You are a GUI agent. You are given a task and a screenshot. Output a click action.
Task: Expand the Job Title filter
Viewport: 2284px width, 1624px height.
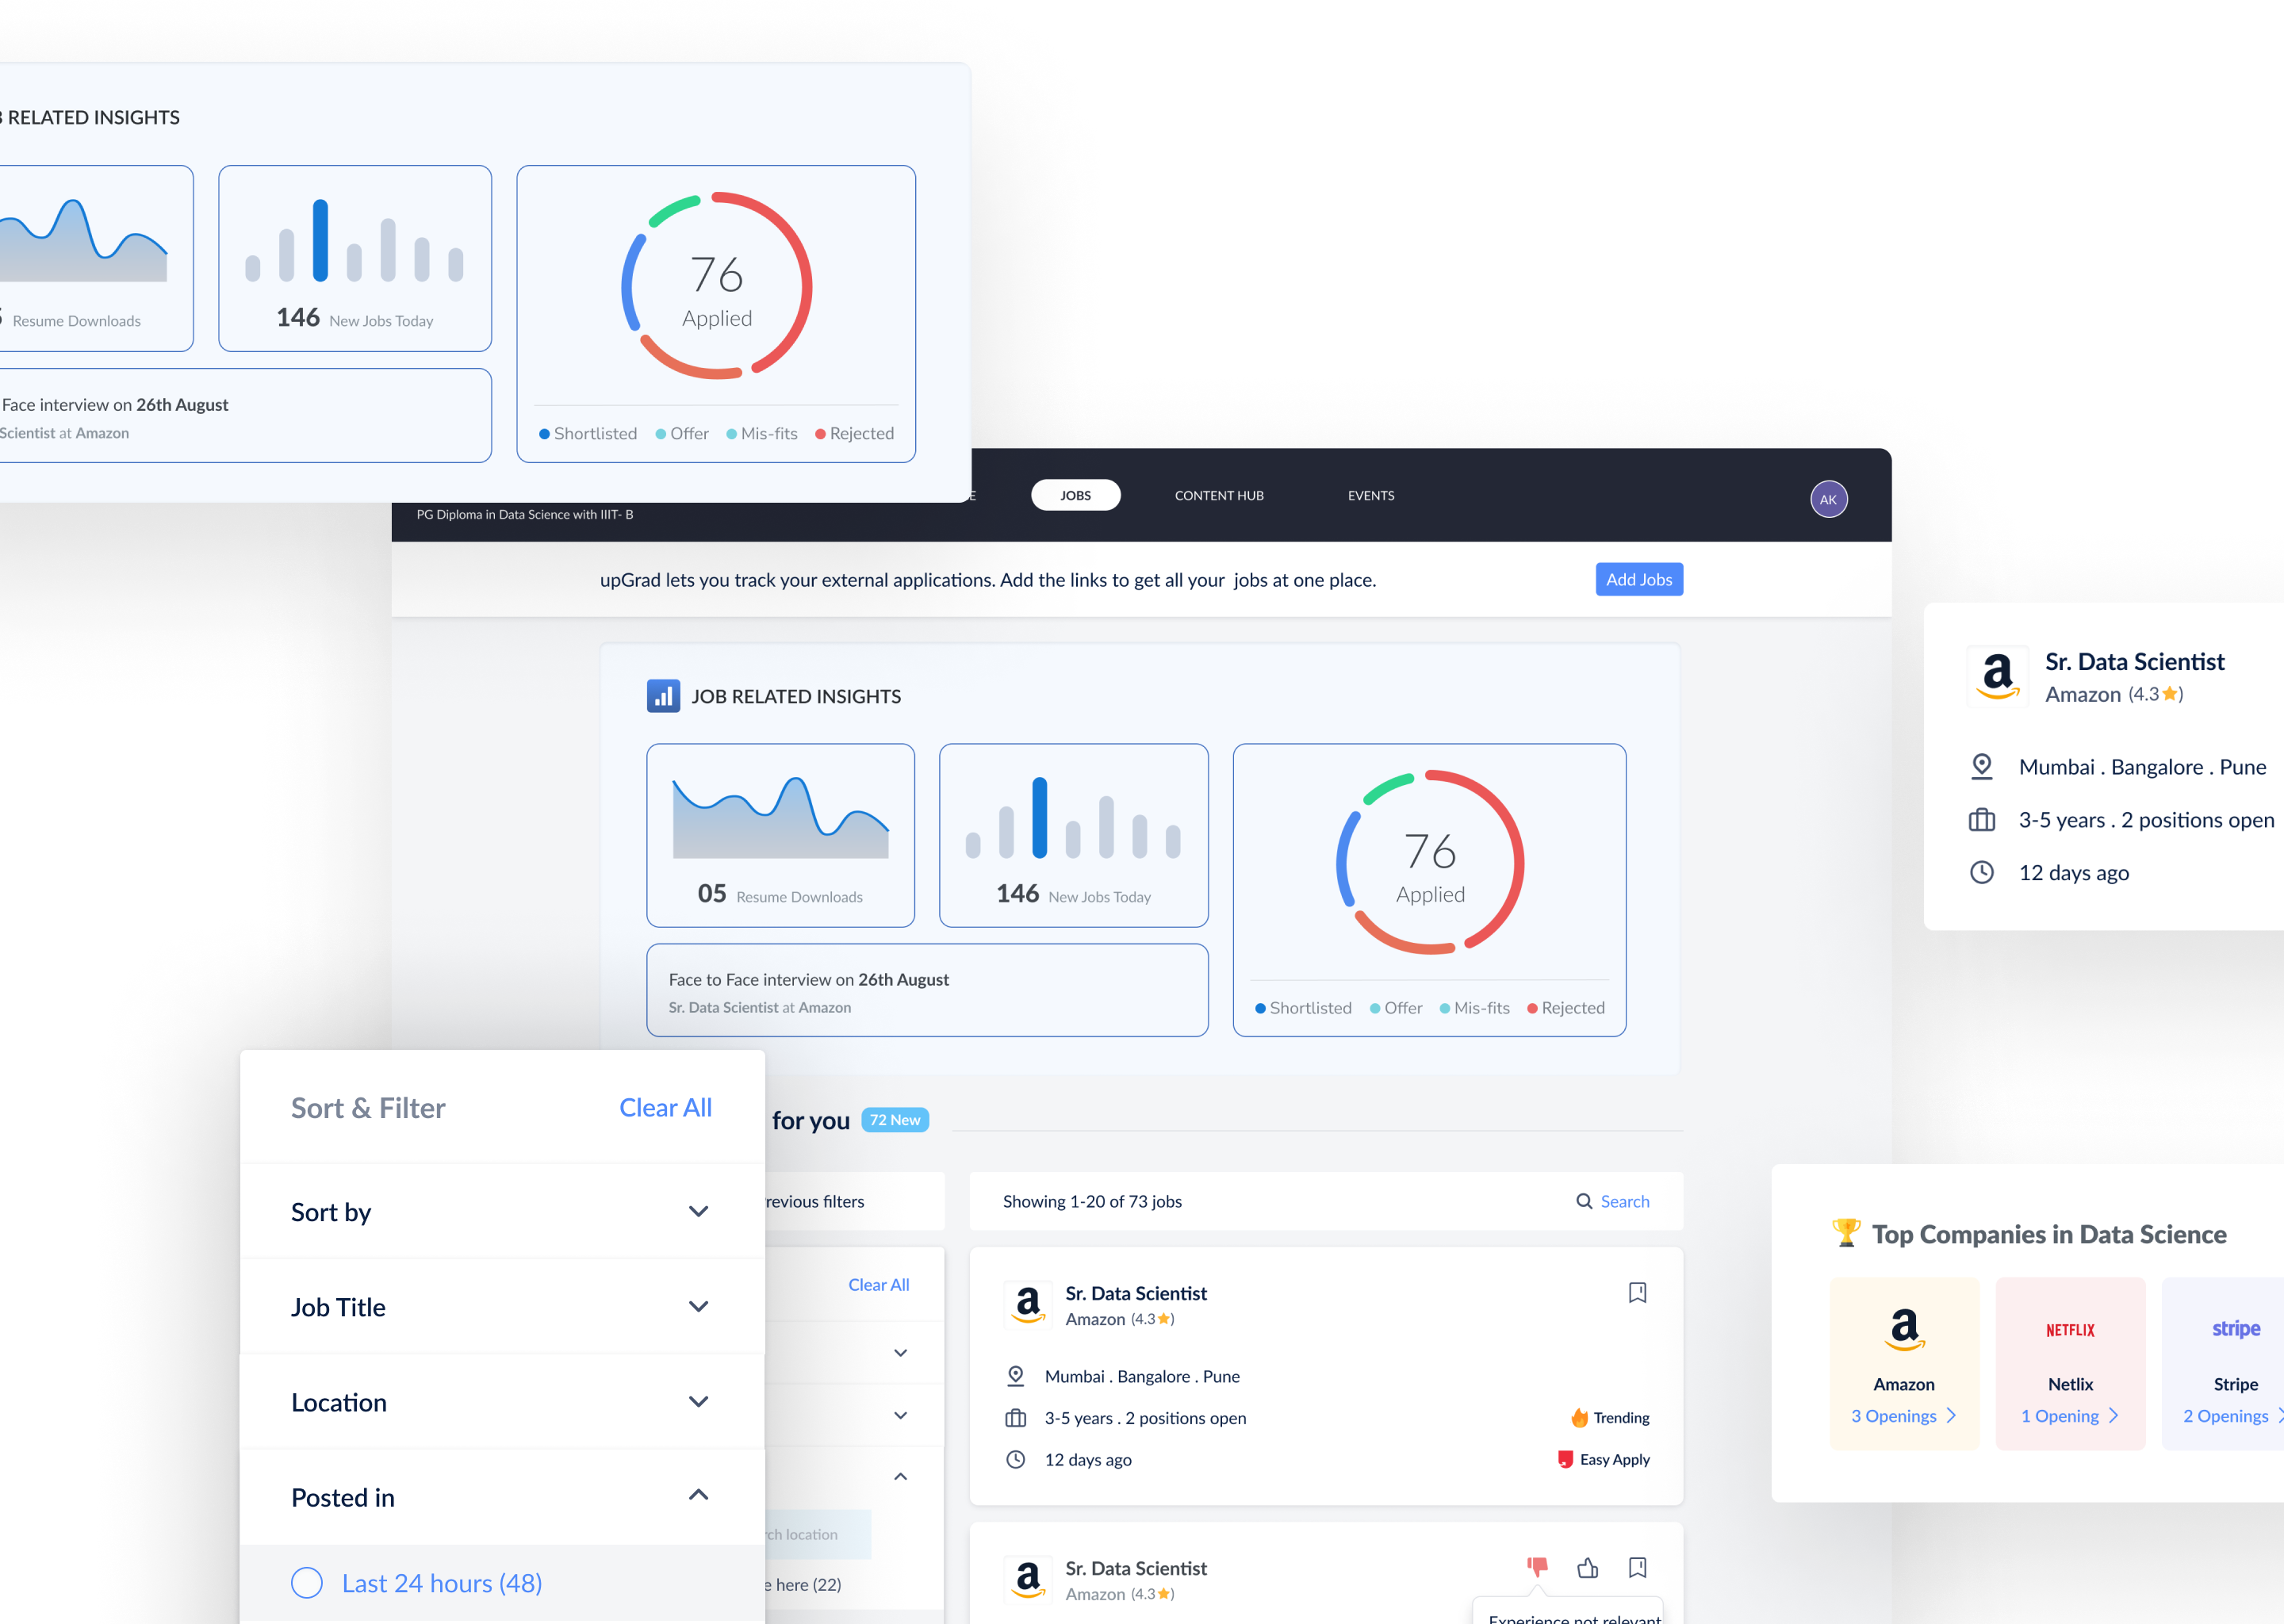coord(698,1307)
